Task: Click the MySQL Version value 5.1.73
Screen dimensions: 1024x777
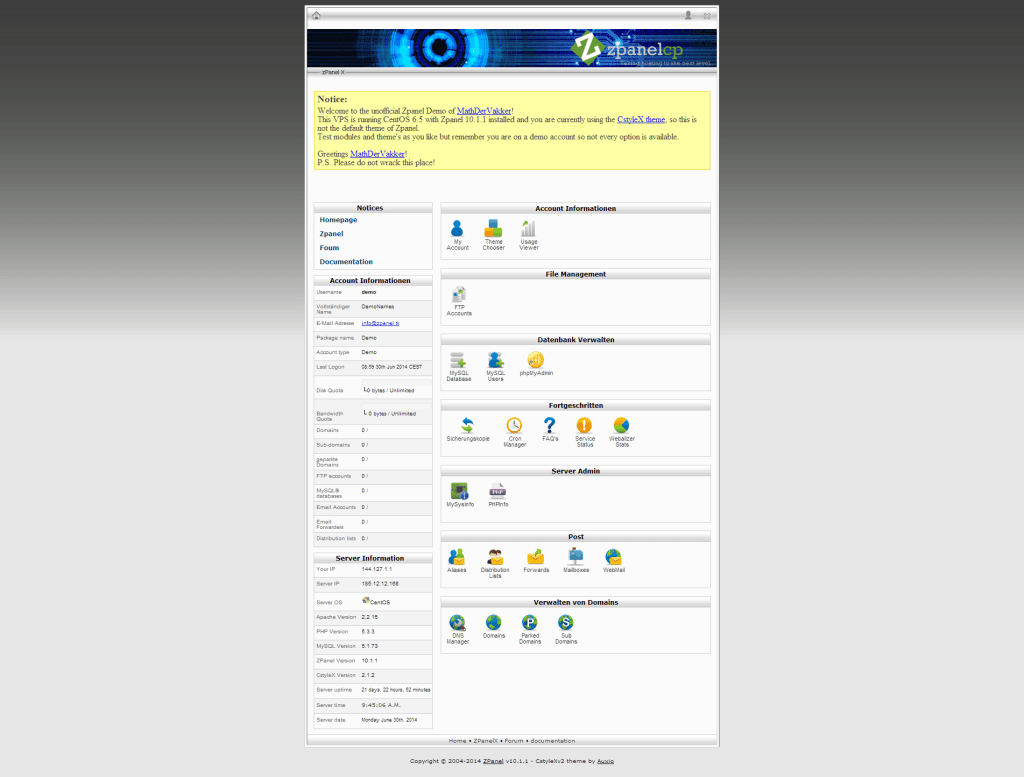Action: [370, 646]
